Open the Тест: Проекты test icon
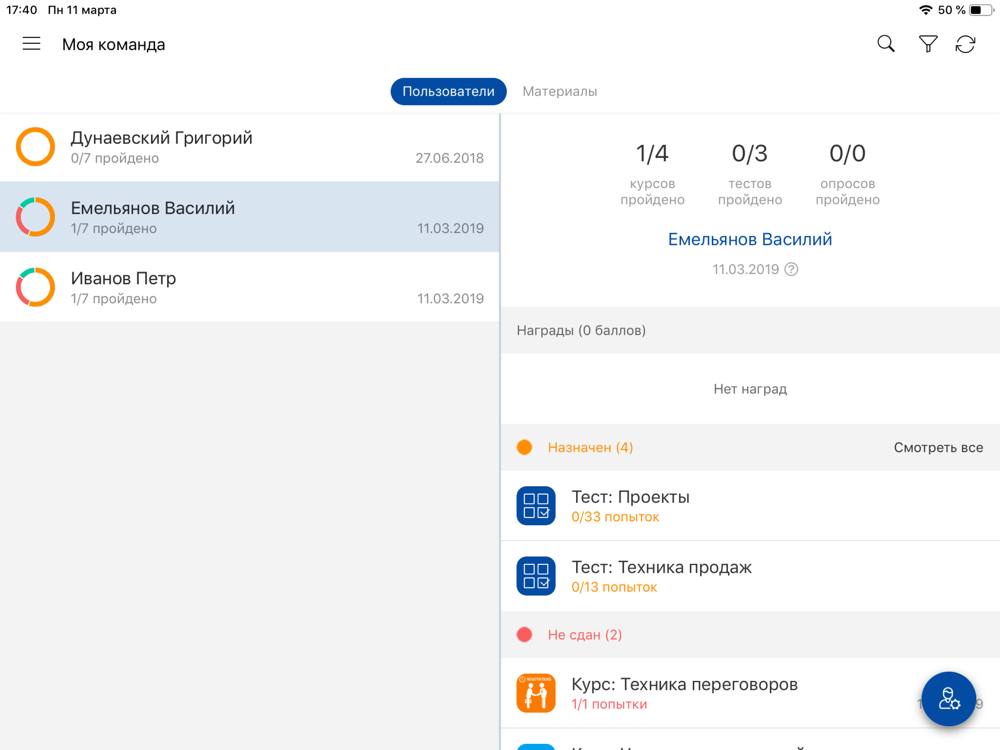1000x750 pixels. [x=536, y=506]
